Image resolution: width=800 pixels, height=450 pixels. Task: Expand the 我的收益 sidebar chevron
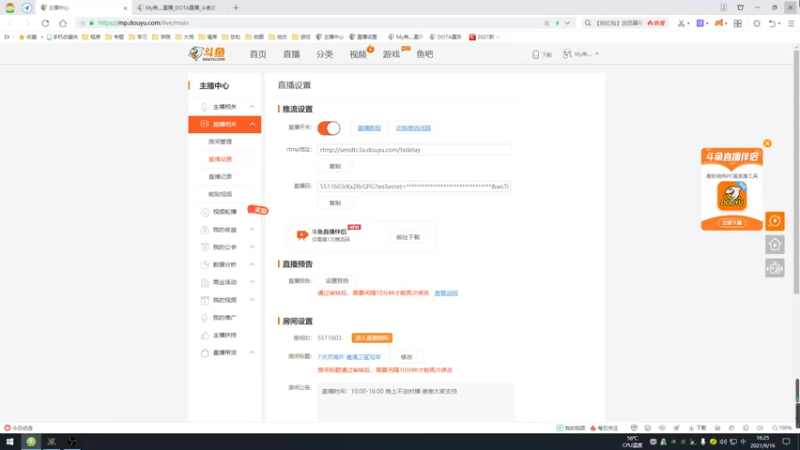coord(252,230)
